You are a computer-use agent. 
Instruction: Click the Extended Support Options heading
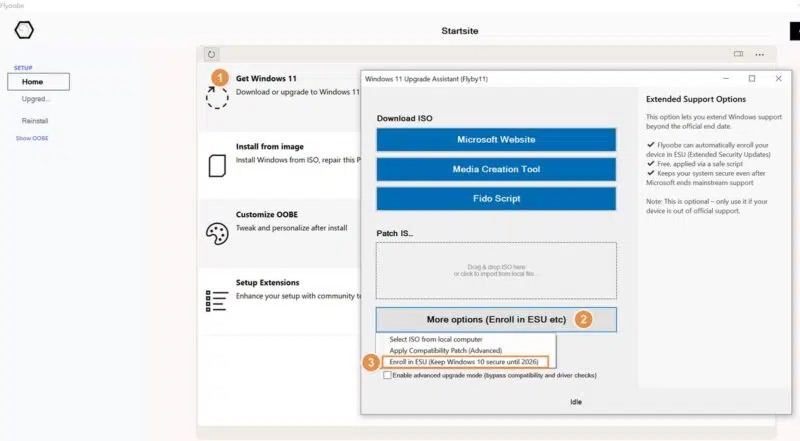pos(695,99)
